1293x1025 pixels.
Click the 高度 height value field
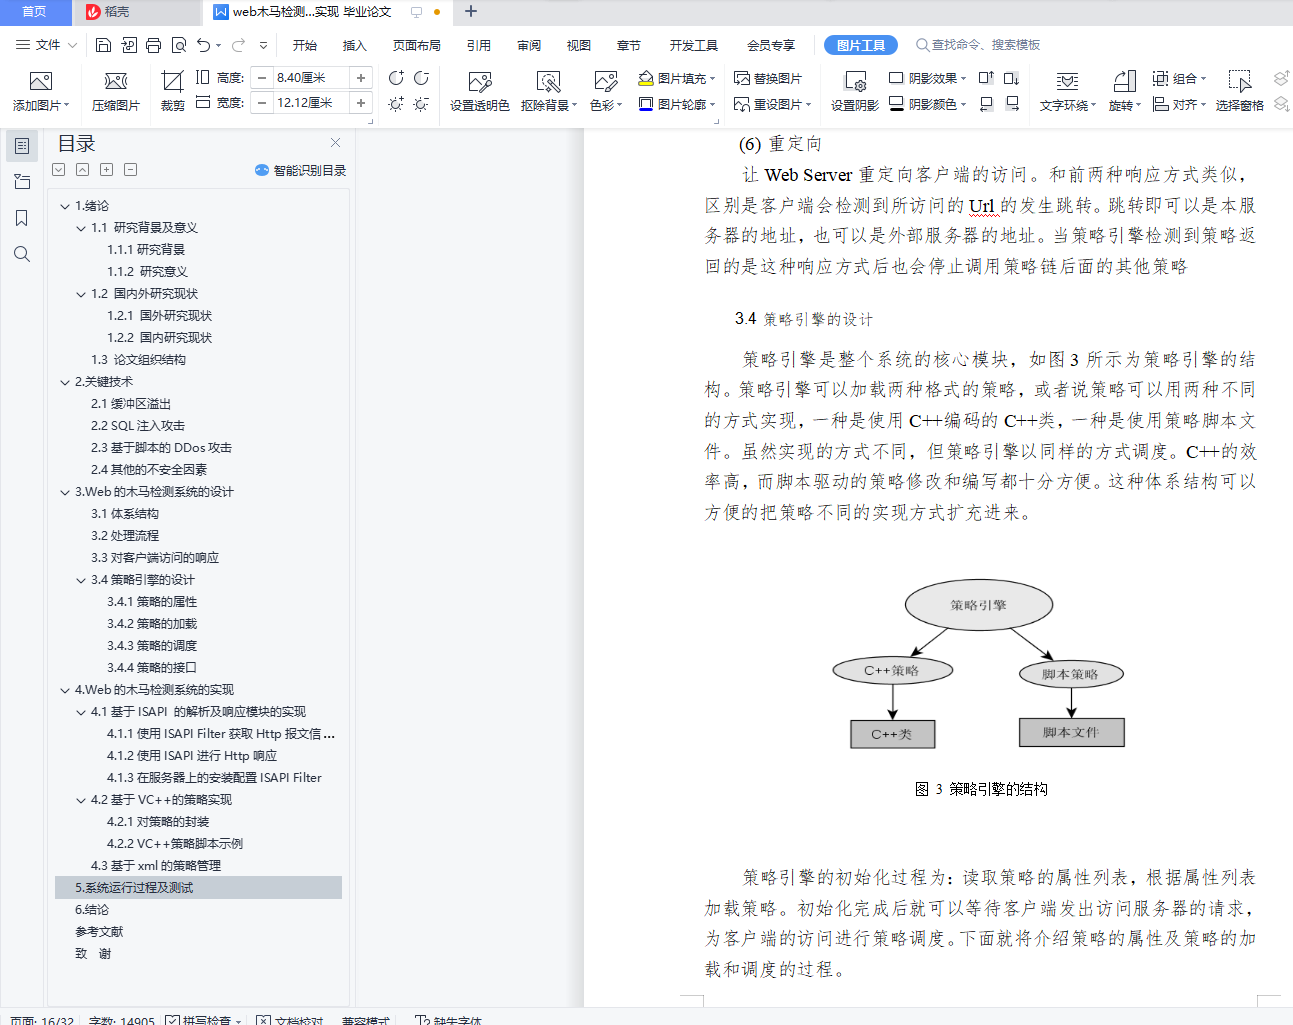[311, 77]
